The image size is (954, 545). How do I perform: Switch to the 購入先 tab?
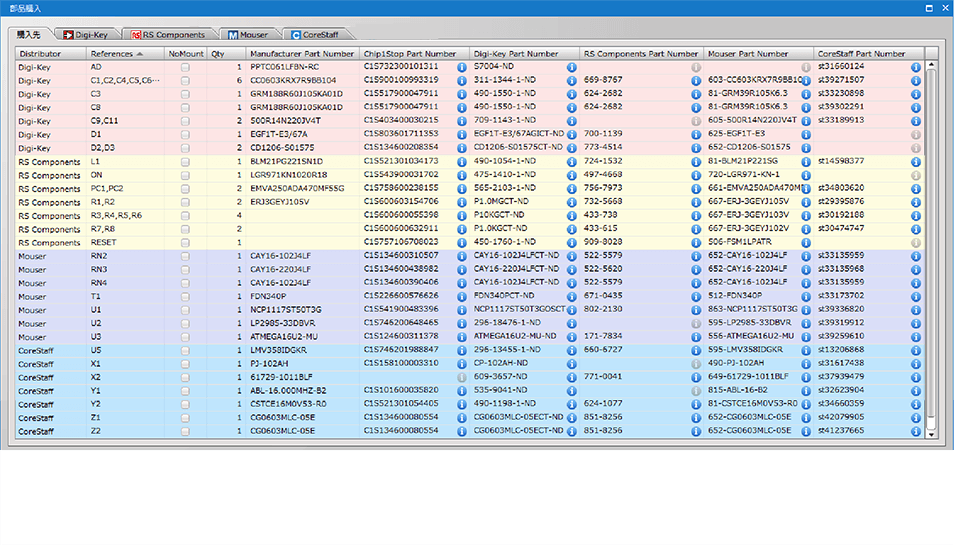click(x=29, y=35)
